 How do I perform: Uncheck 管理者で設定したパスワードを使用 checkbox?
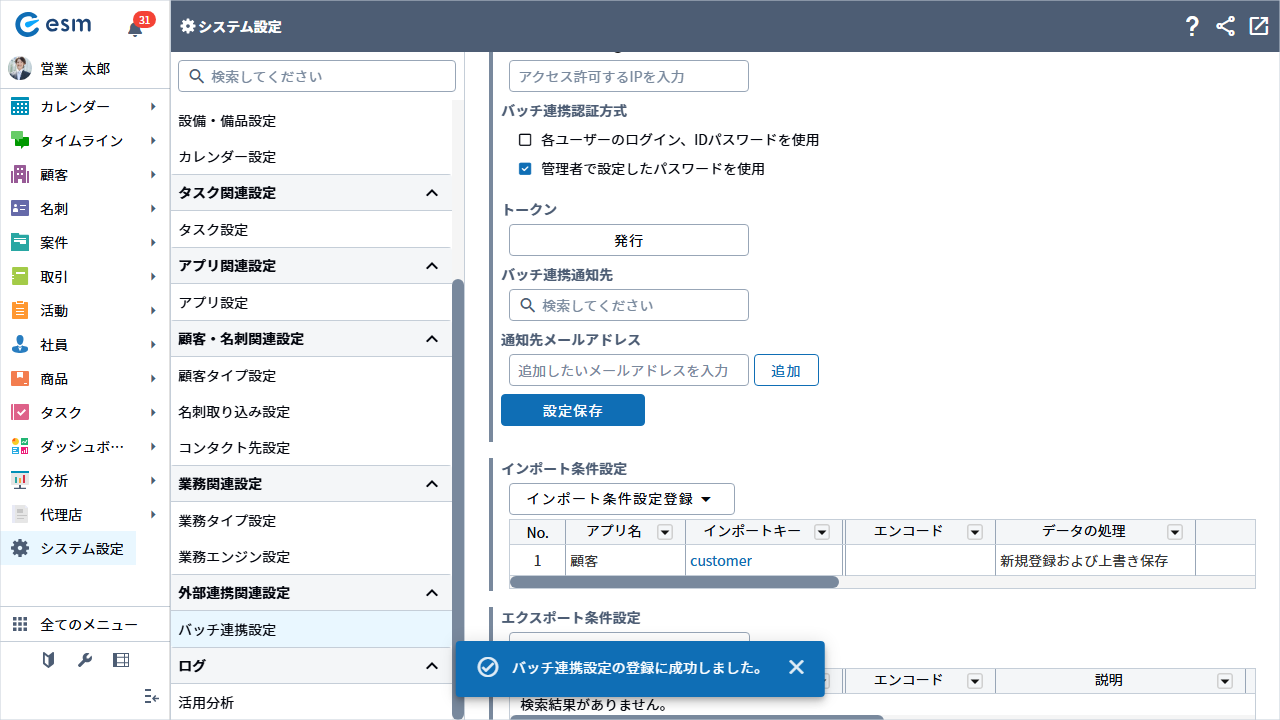click(525, 169)
